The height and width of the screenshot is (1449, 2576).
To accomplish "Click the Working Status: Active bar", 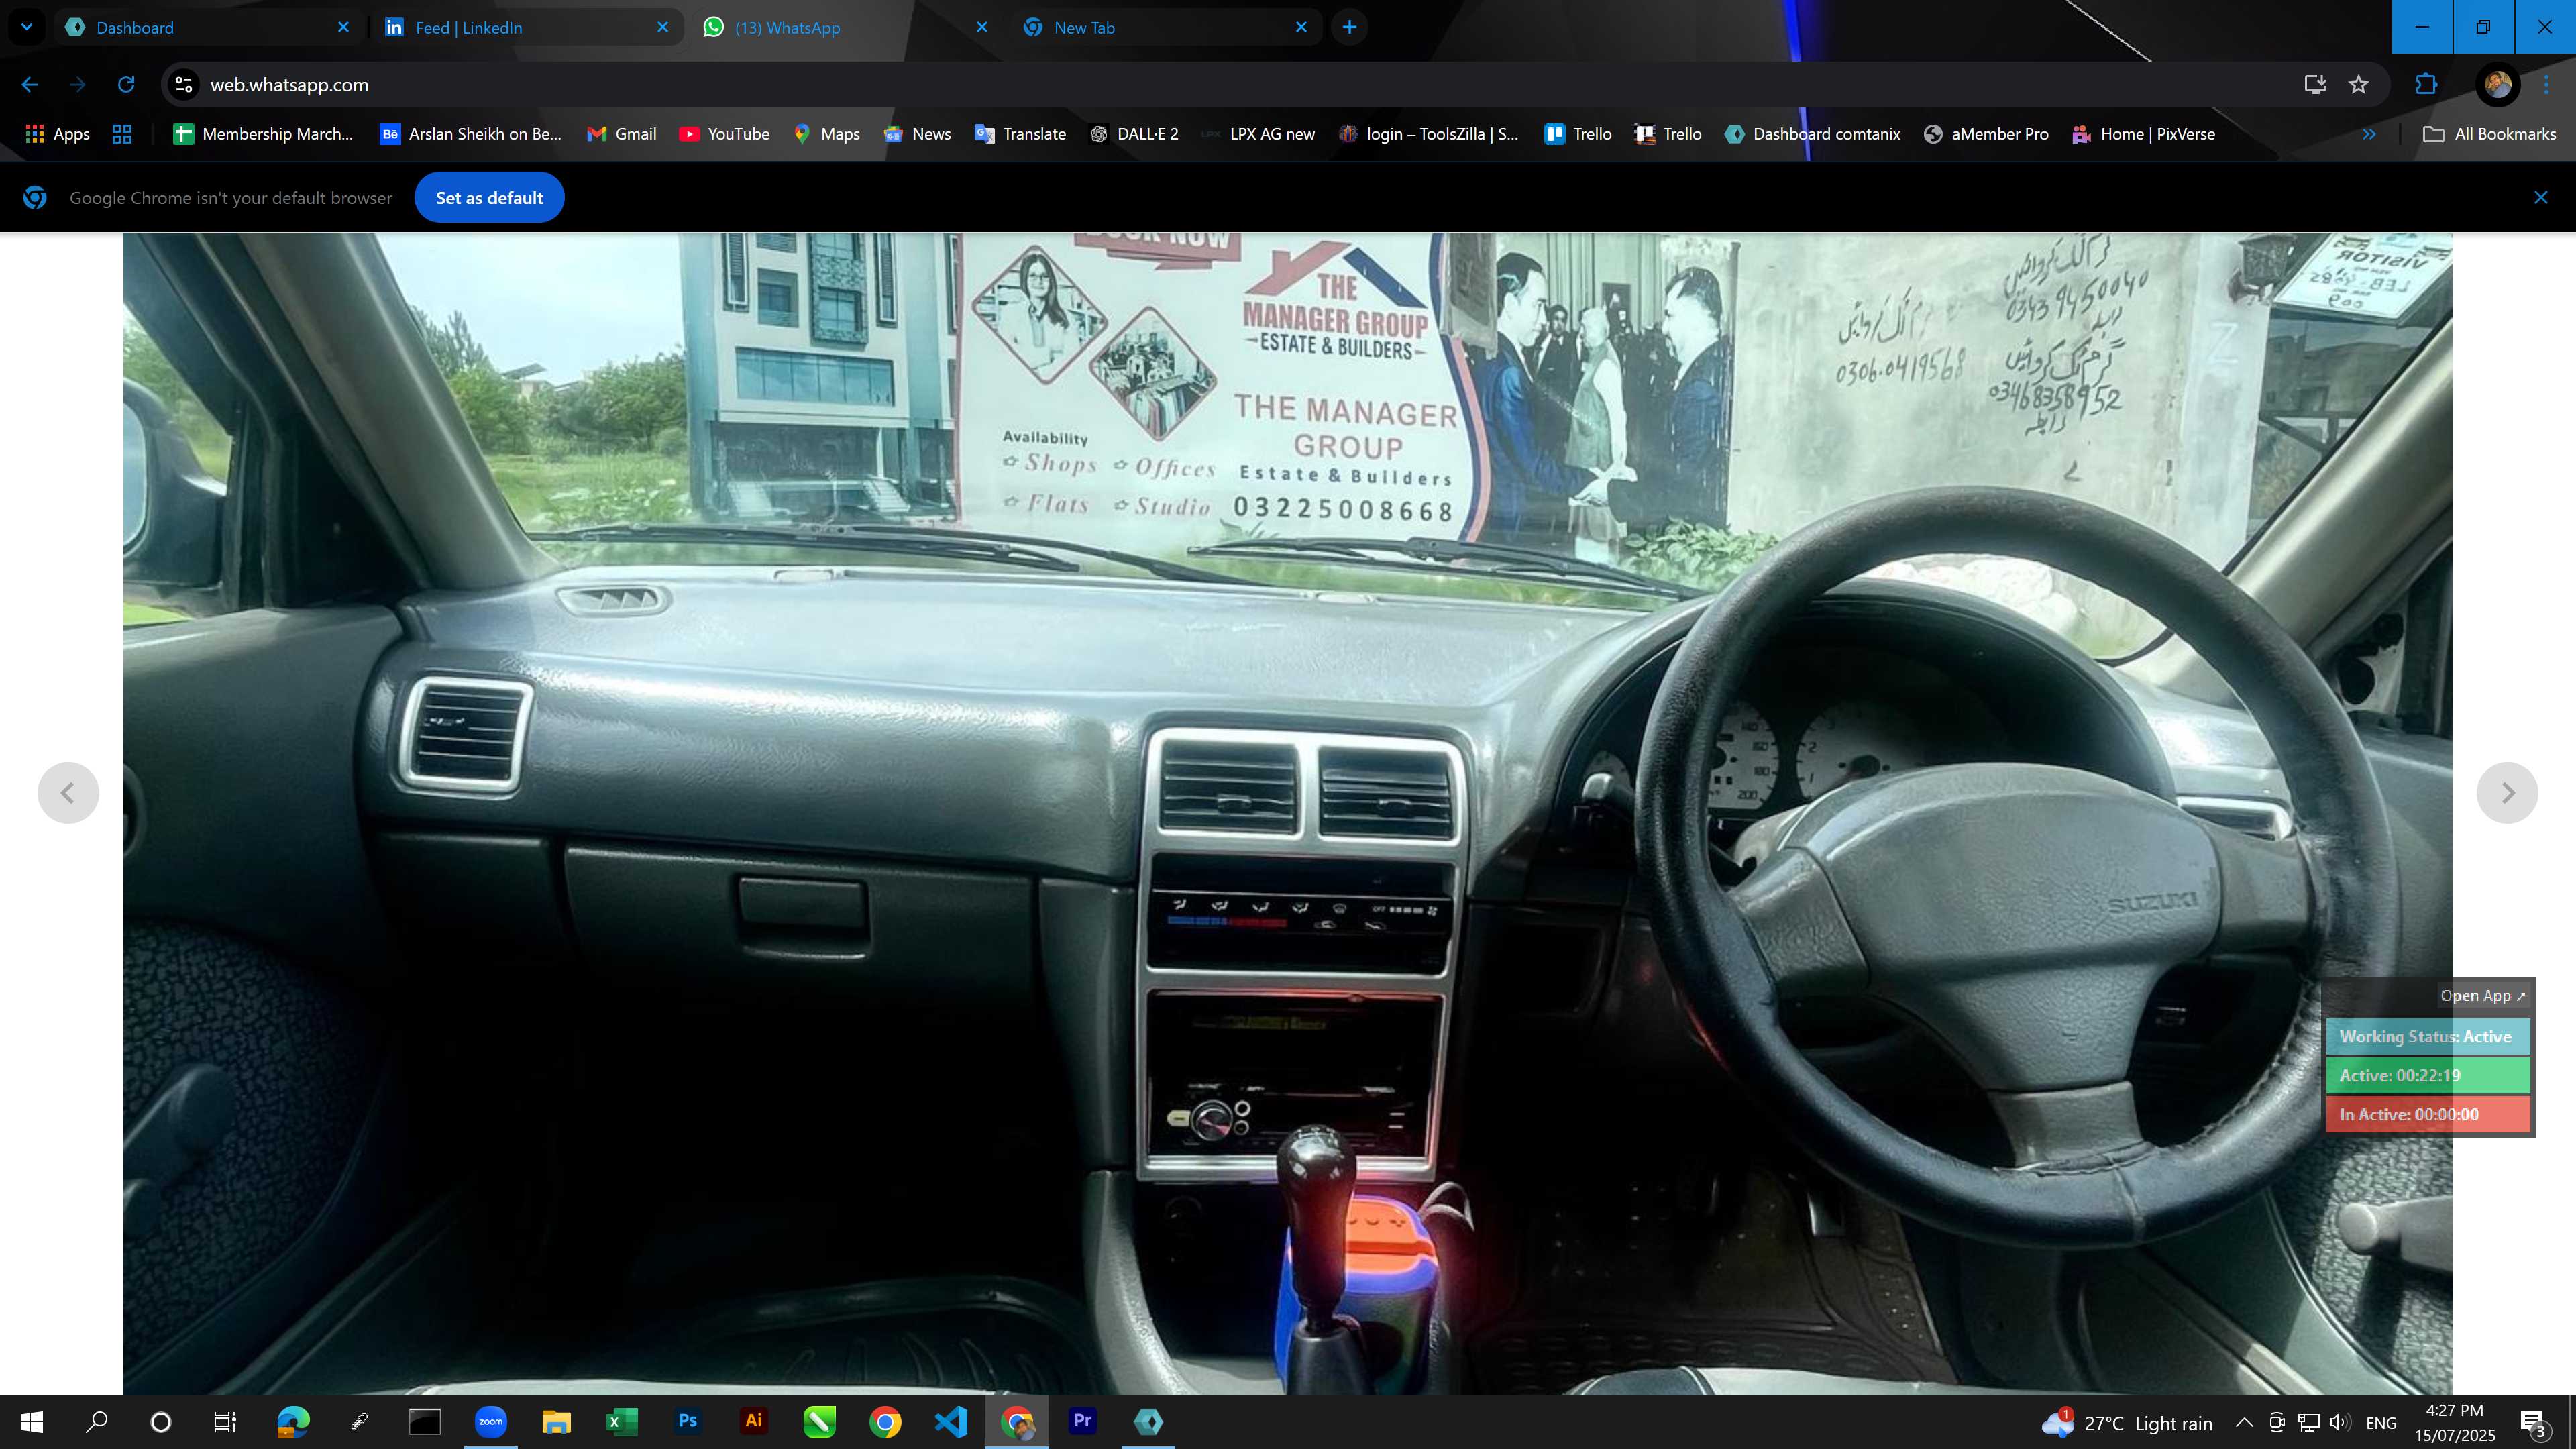I will pos(2427,1037).
